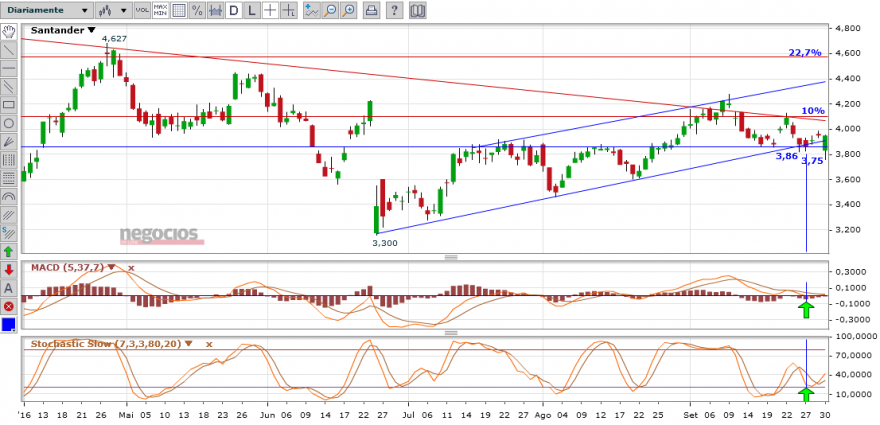Insert a green up arrow marker
Viewport: 880px width, 425px height.
click(9, 251)
